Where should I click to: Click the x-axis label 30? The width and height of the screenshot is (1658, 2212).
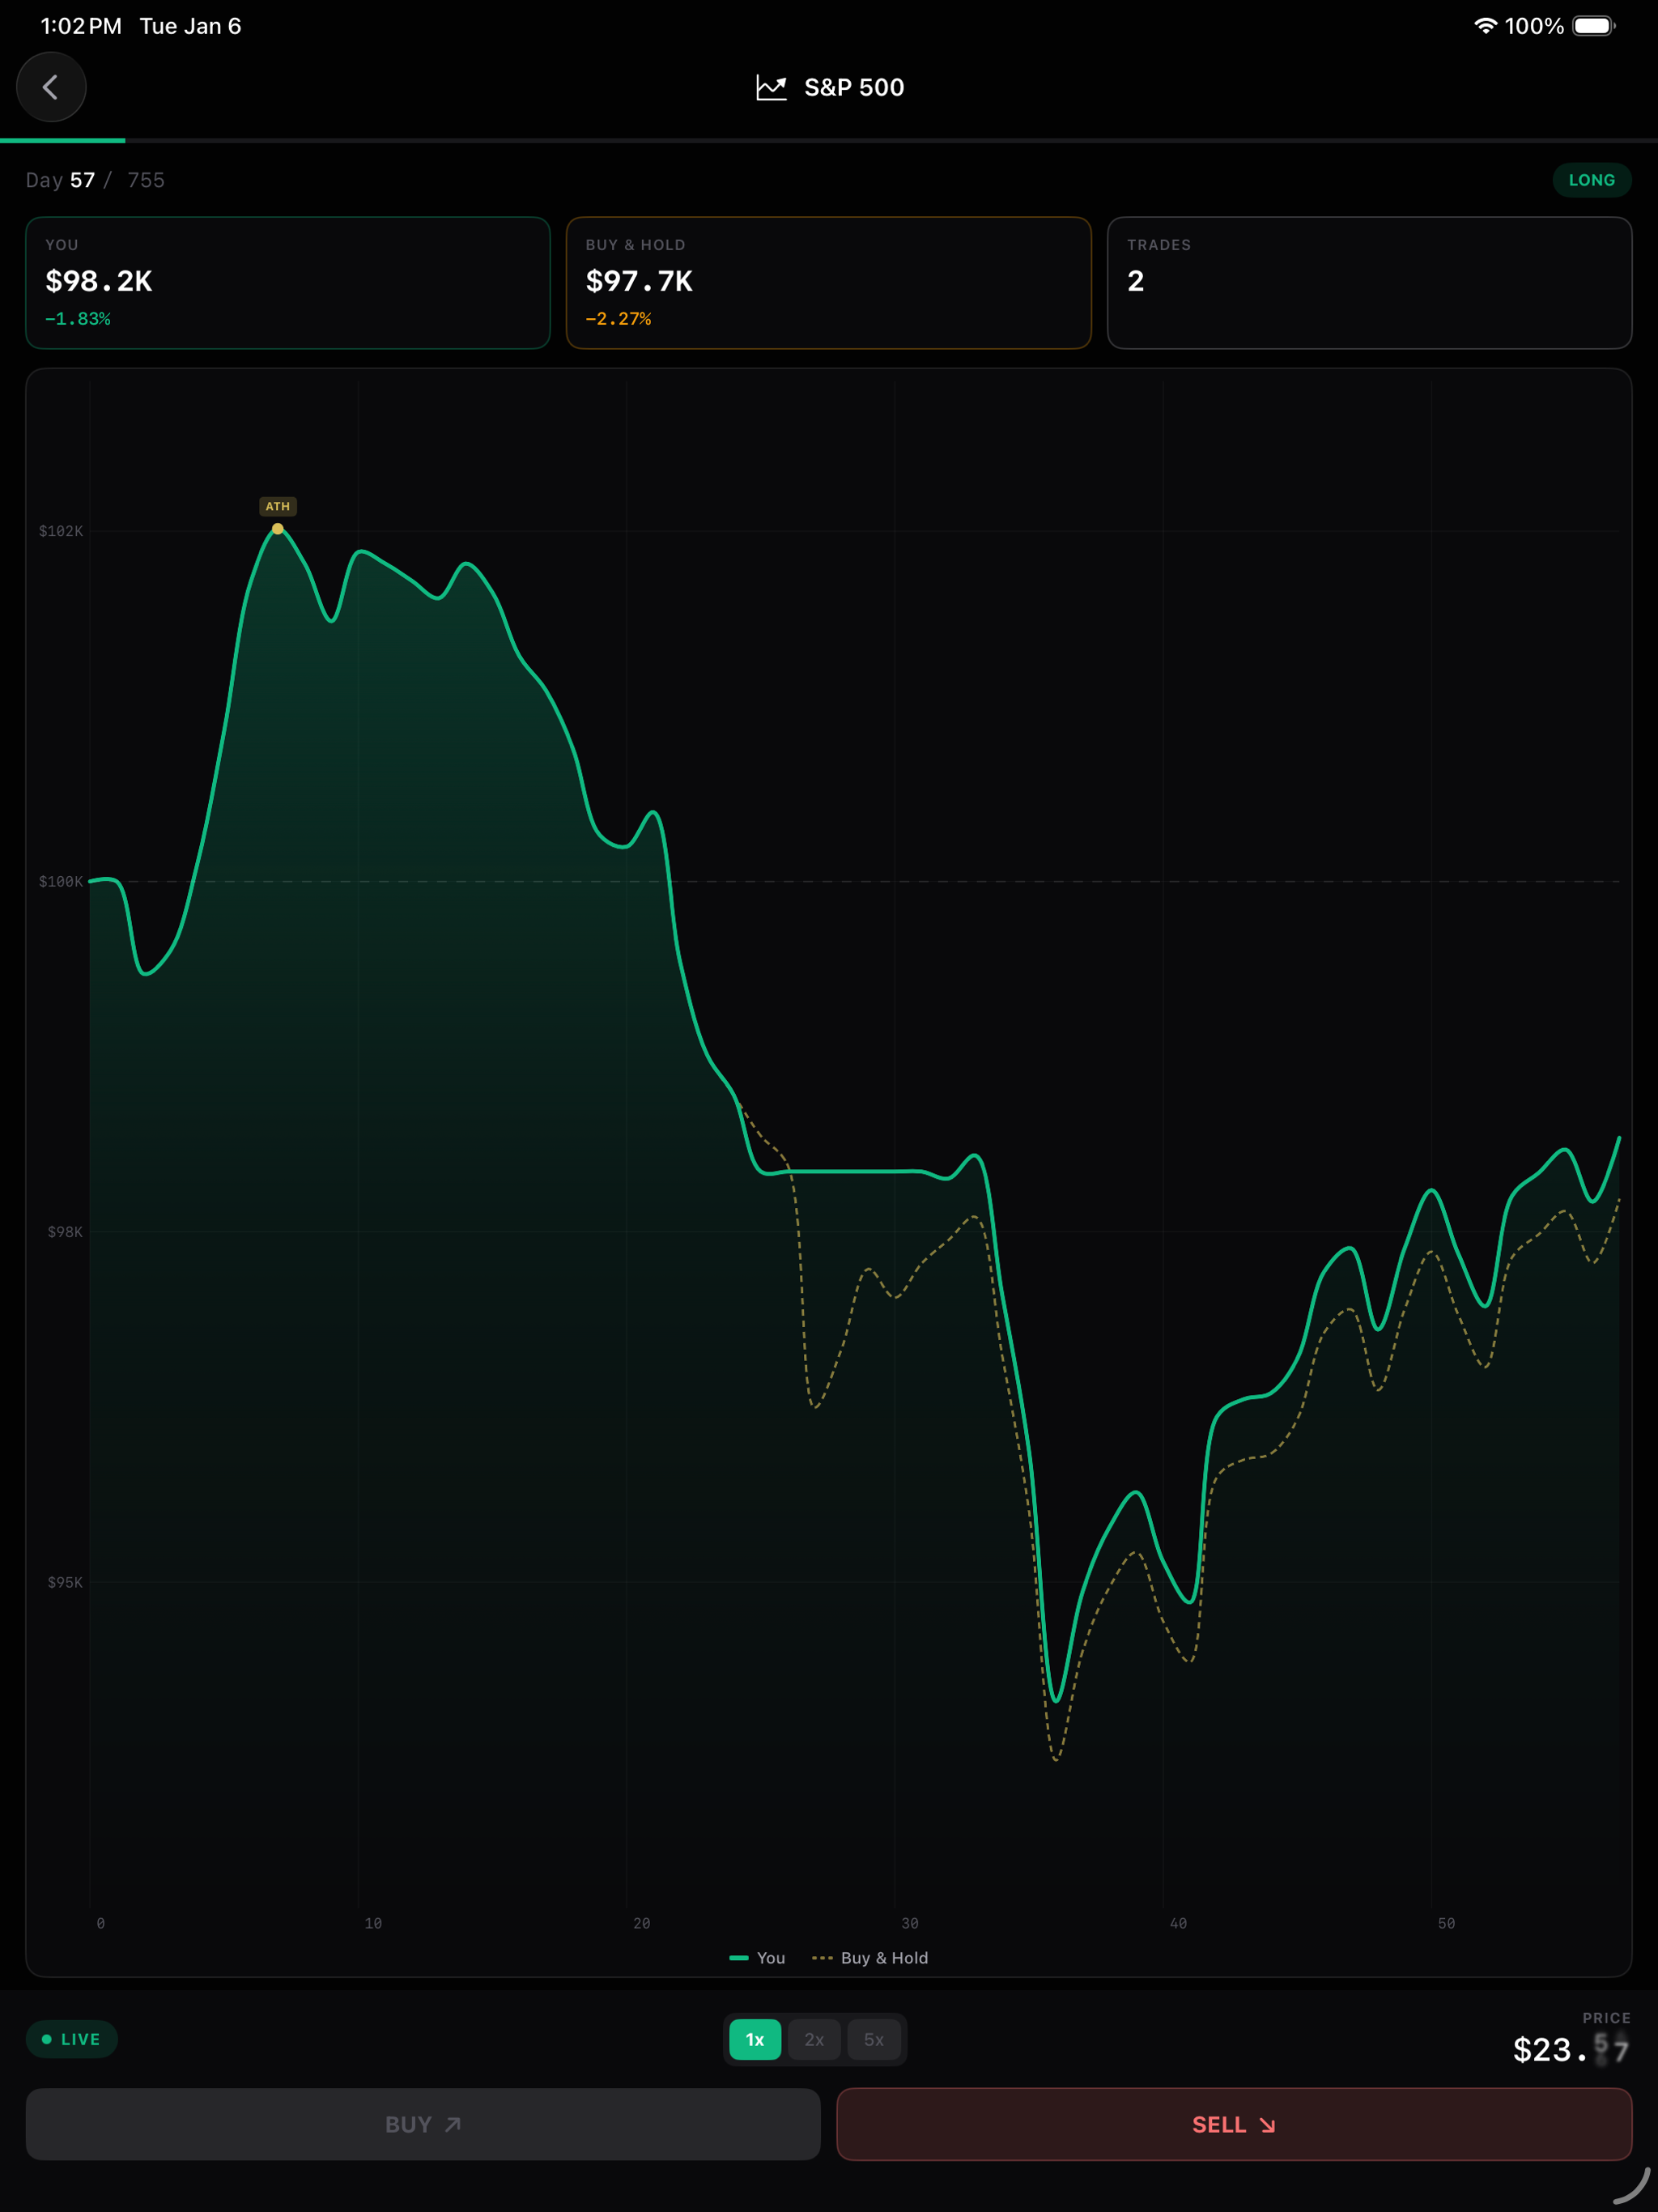point(910,1923)
